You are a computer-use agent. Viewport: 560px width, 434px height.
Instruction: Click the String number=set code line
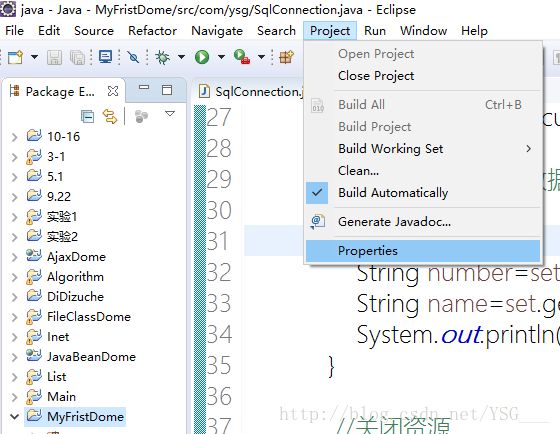(x=458, y=273)
